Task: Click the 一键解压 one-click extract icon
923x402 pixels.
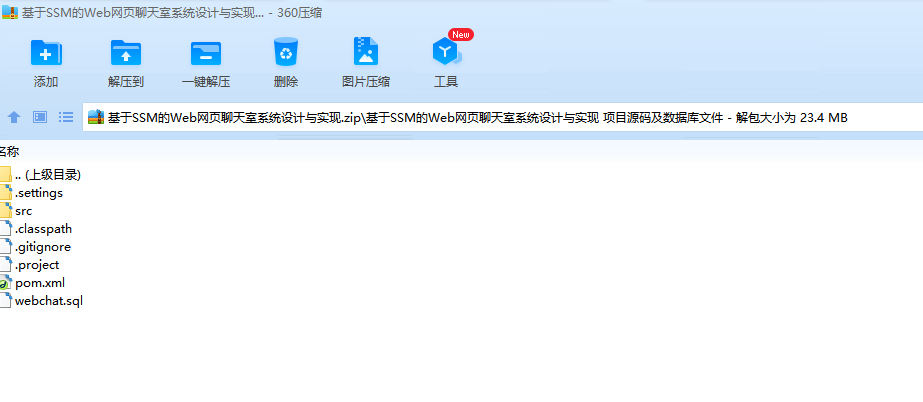Action: click(205, 52)
